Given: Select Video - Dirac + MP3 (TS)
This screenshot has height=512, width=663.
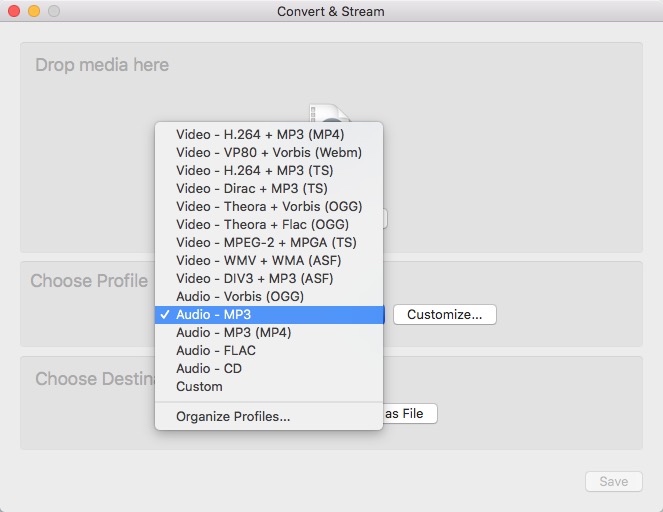Looking at the screenshot, I should (269, 189).
